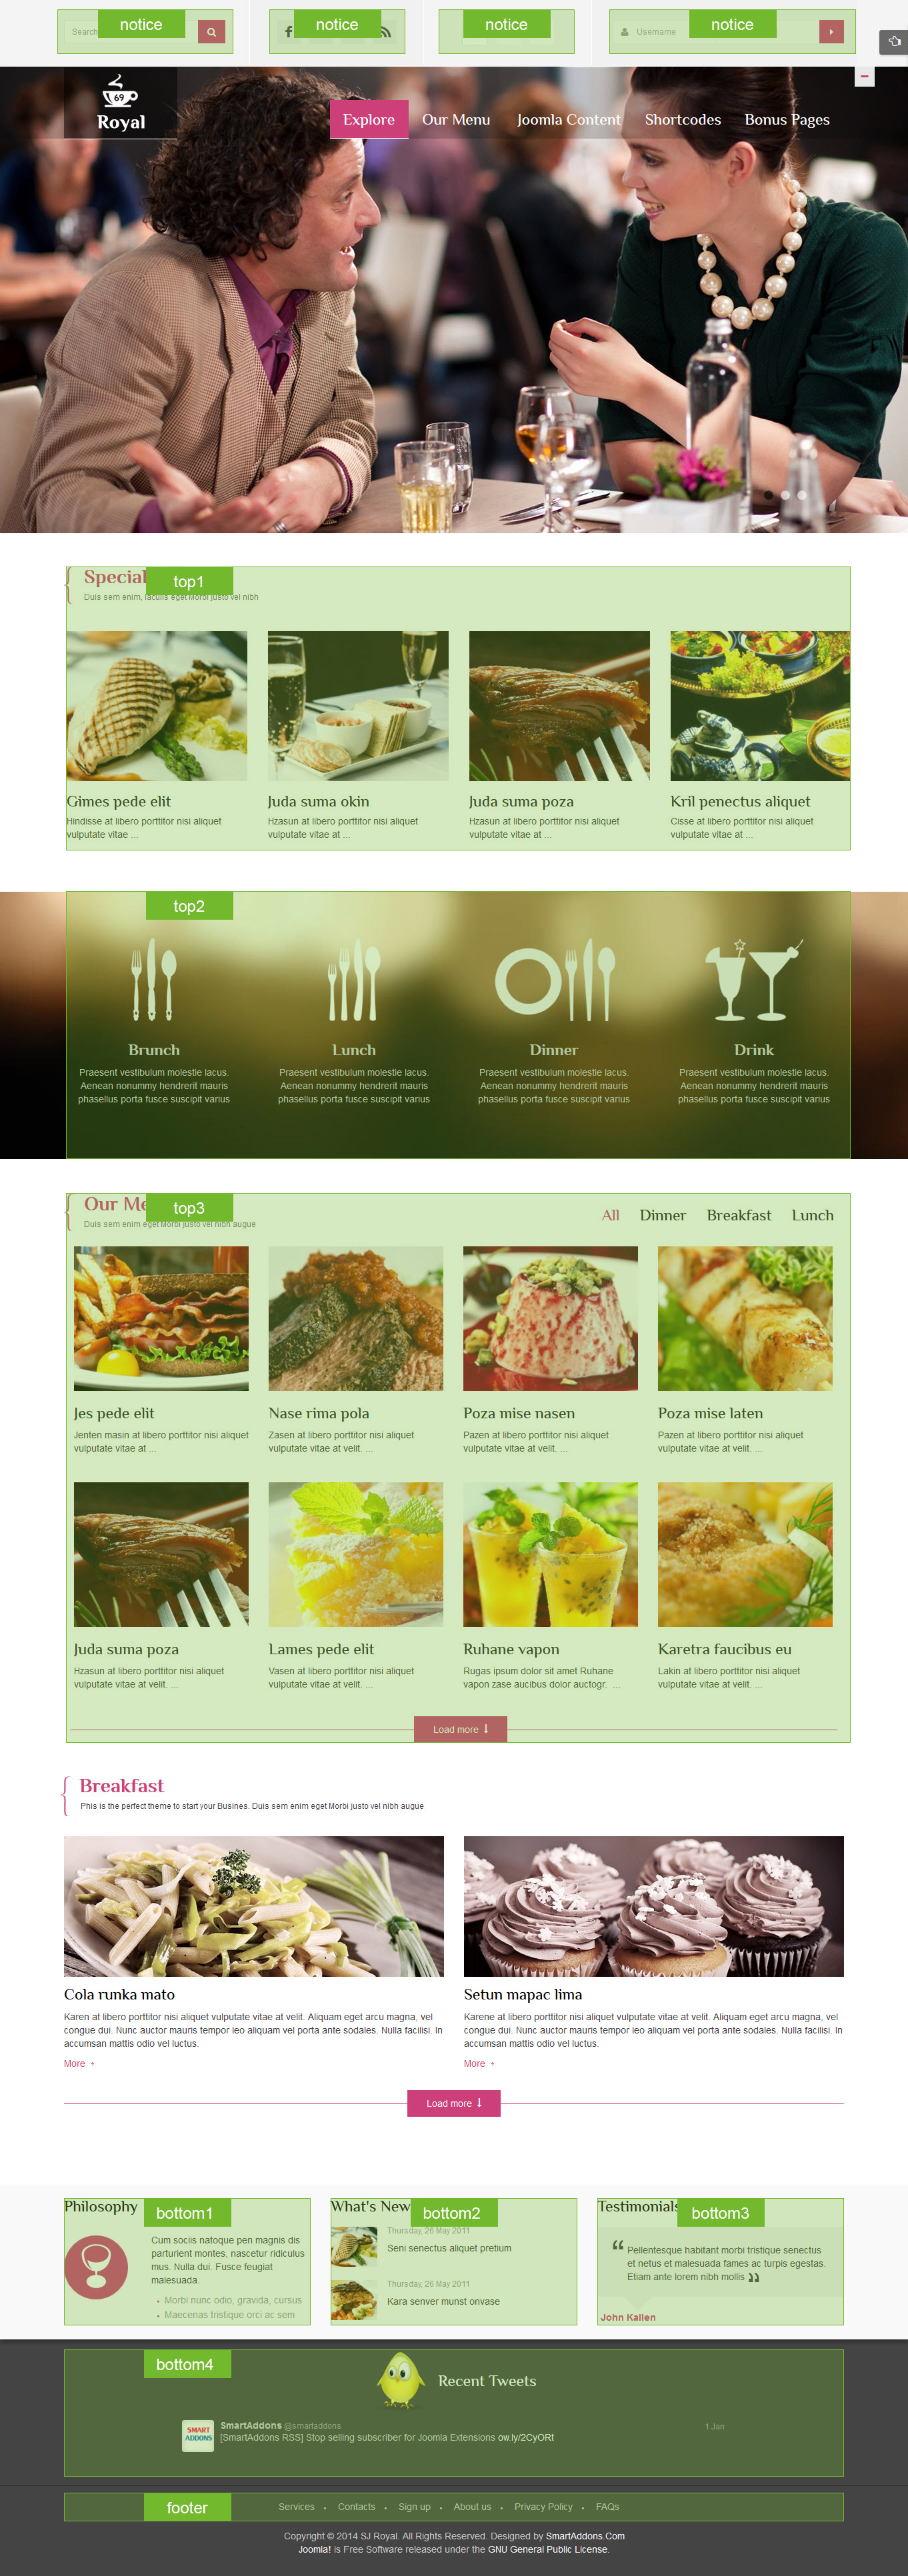
Task: Collapse the header with the minus icon
Action: [x=864, y=76]
